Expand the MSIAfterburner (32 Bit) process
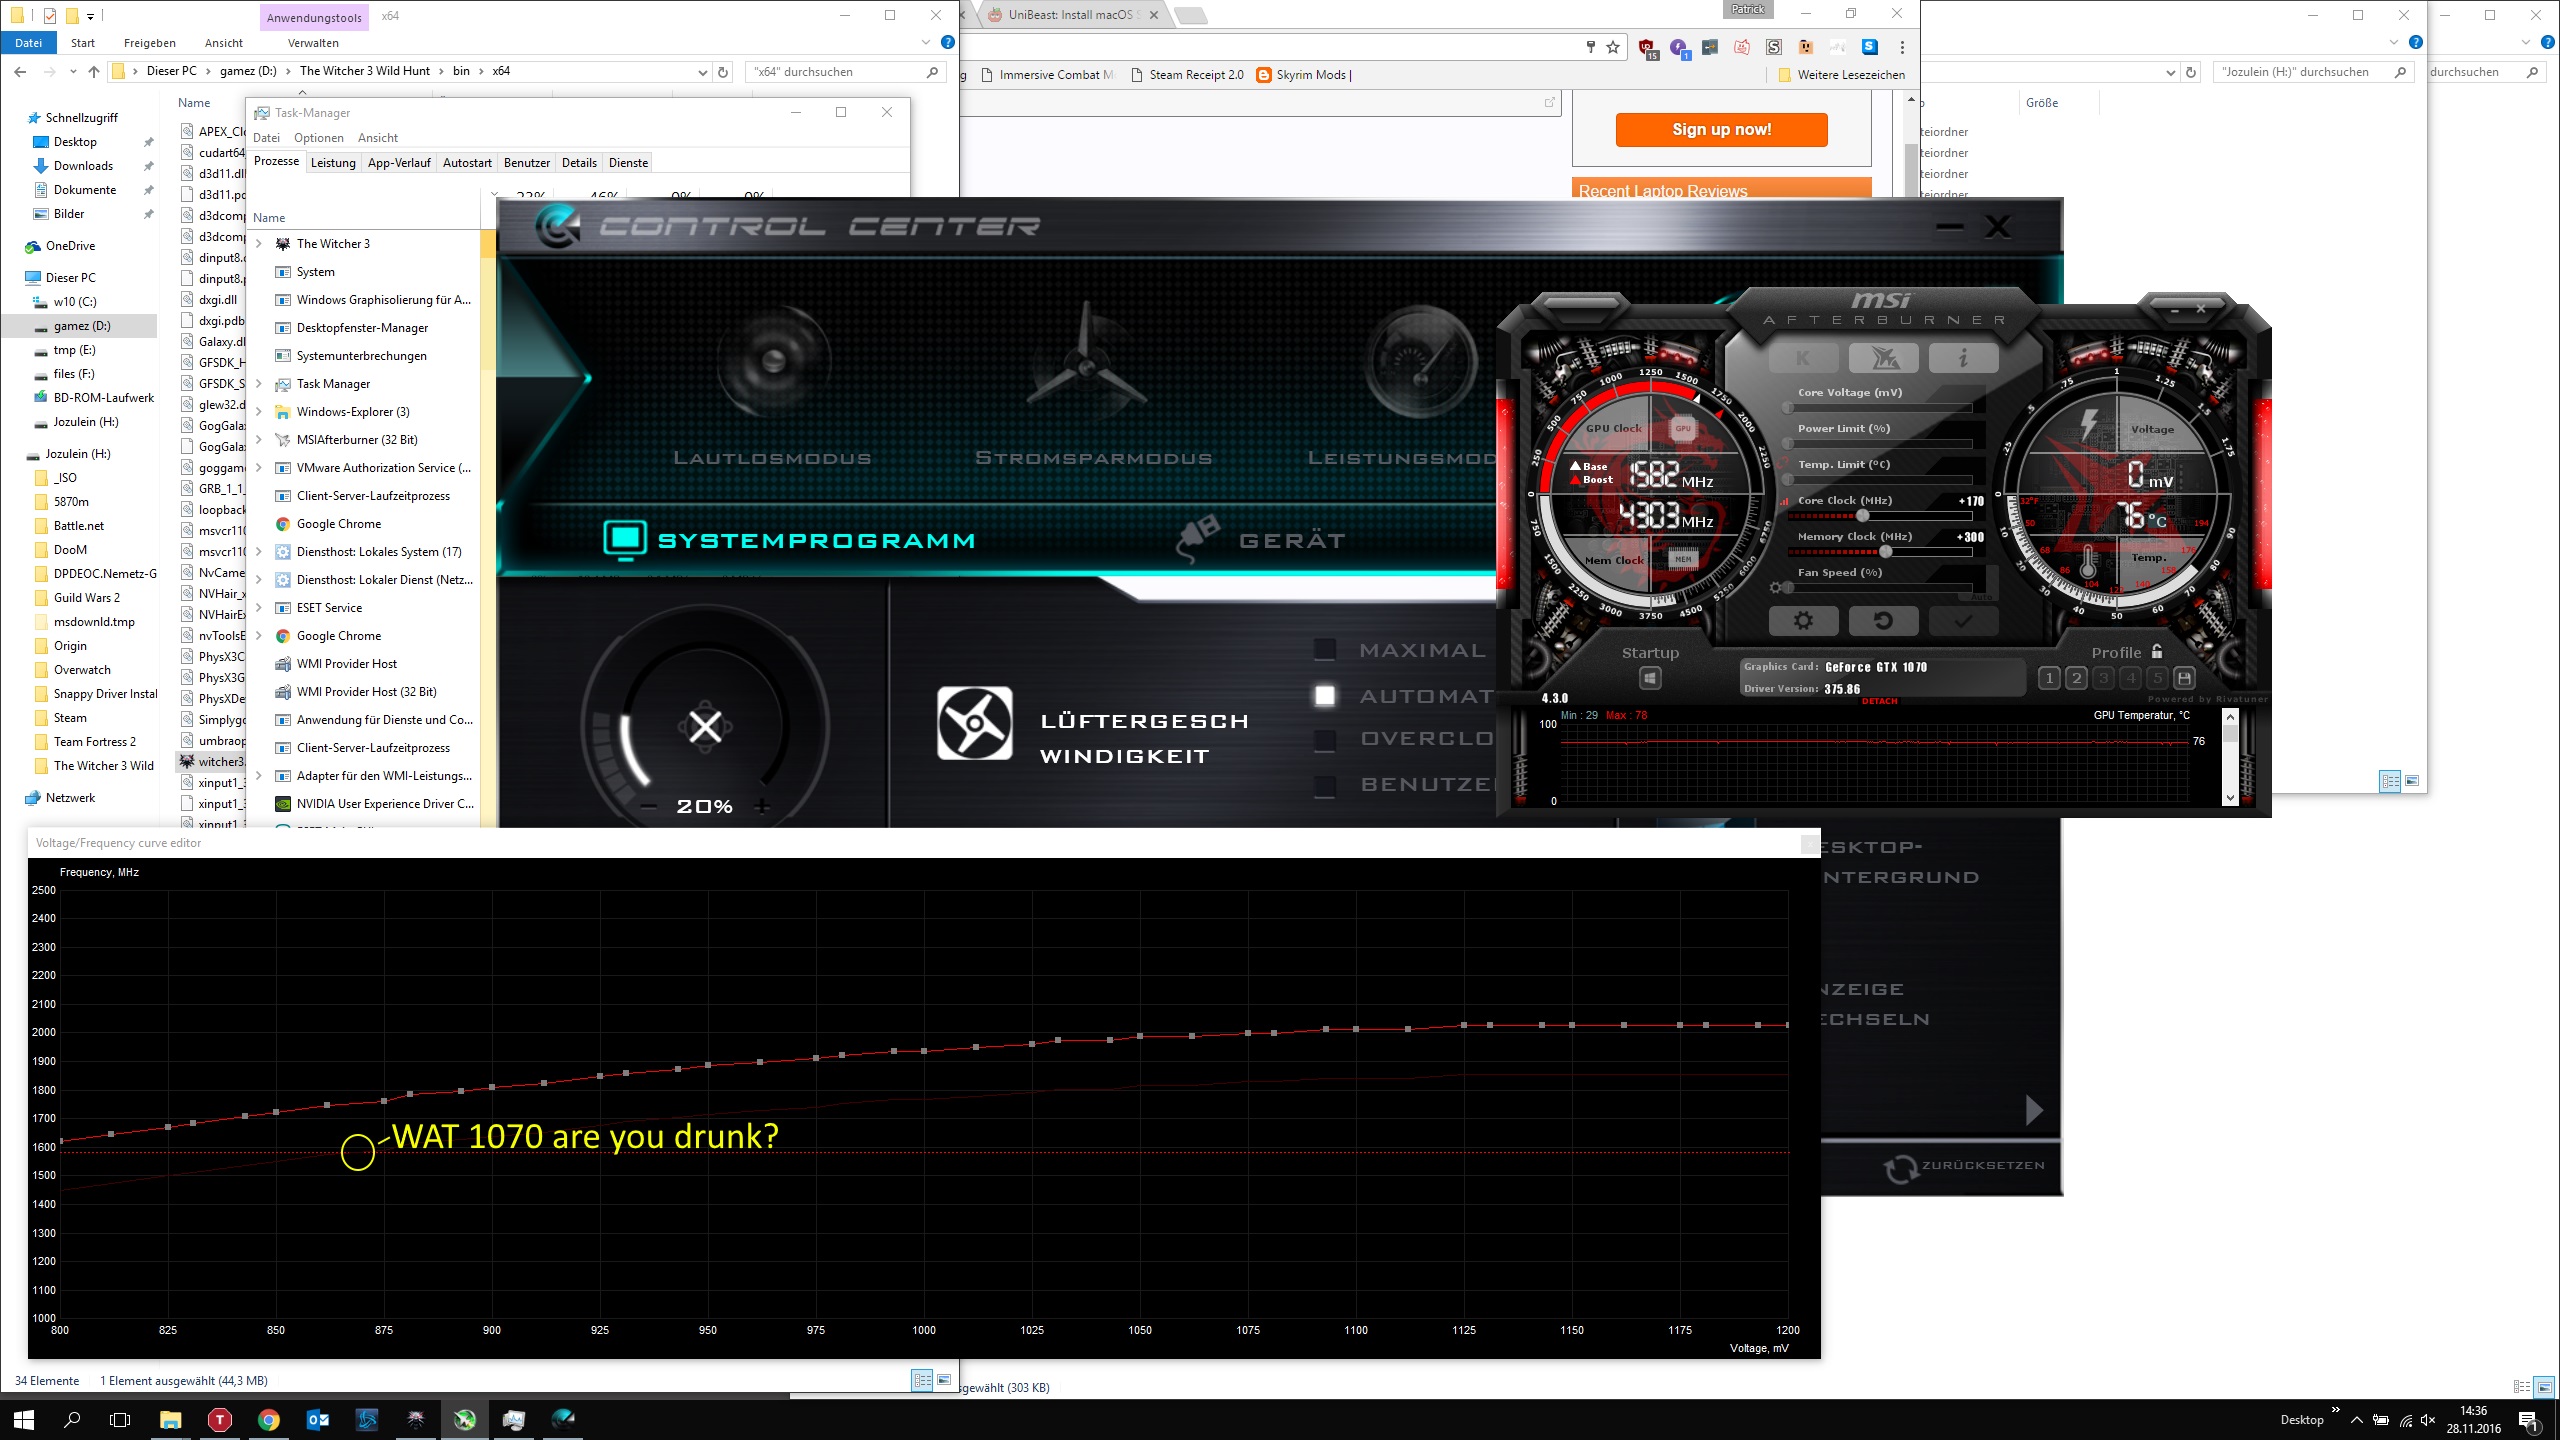 (259, 440)
